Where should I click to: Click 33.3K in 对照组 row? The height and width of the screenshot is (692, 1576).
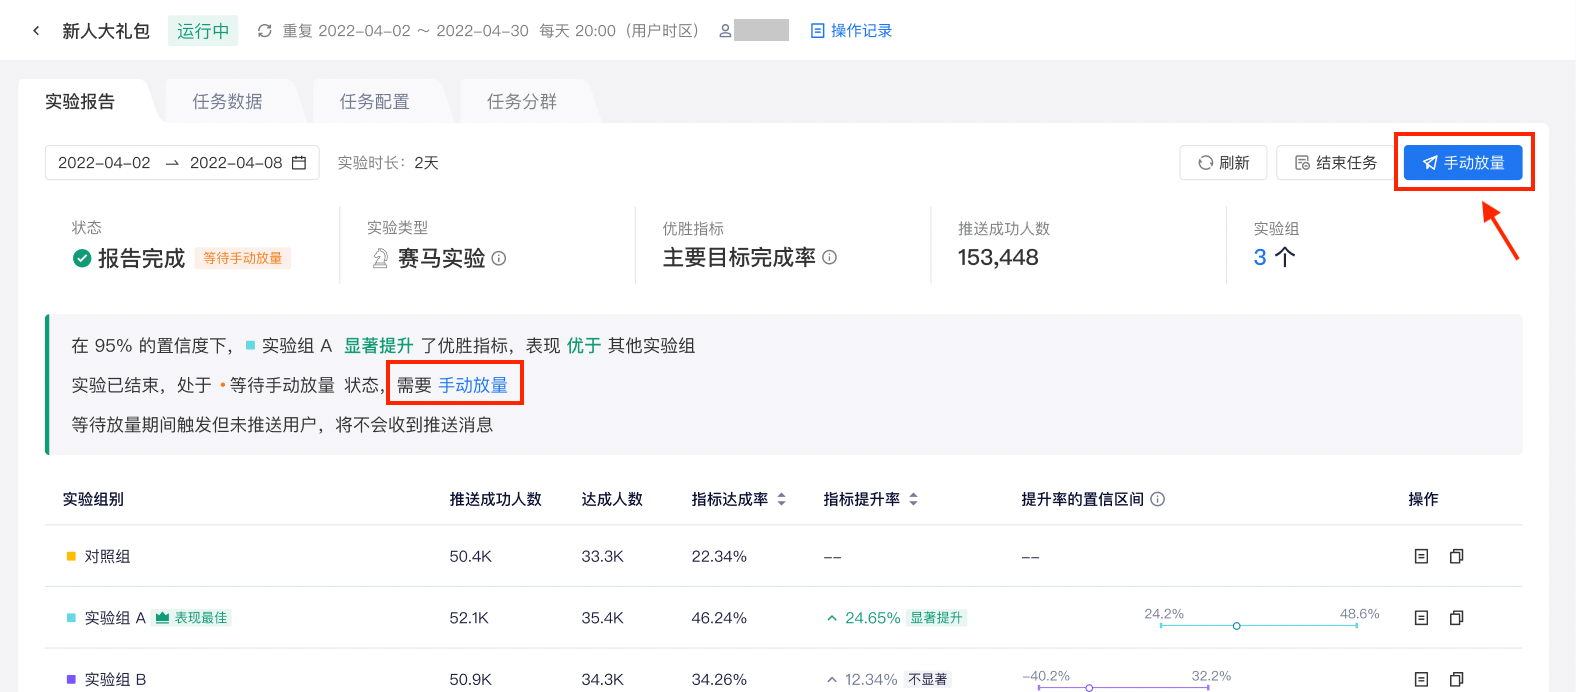602,556
